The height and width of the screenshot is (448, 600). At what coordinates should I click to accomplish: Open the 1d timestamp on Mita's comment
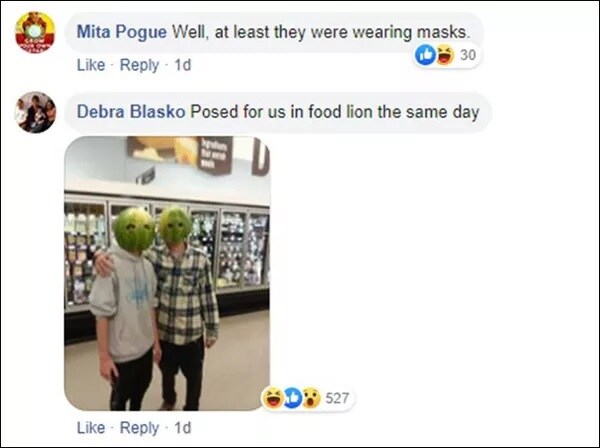pos(183,65)
